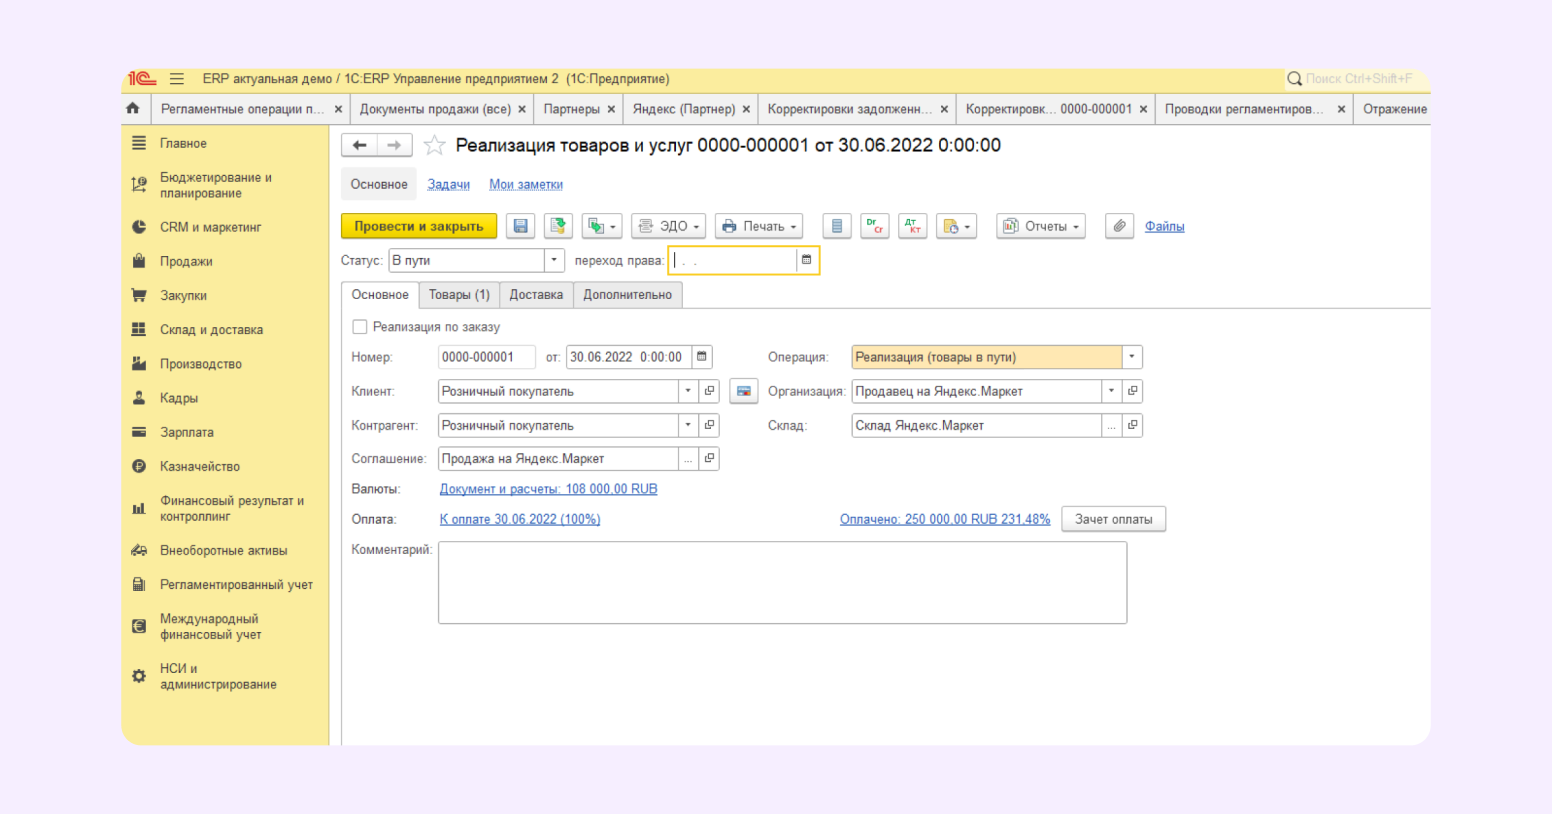Open Клиент record with its open icon

pyautogui.click(x=709, y=391)
